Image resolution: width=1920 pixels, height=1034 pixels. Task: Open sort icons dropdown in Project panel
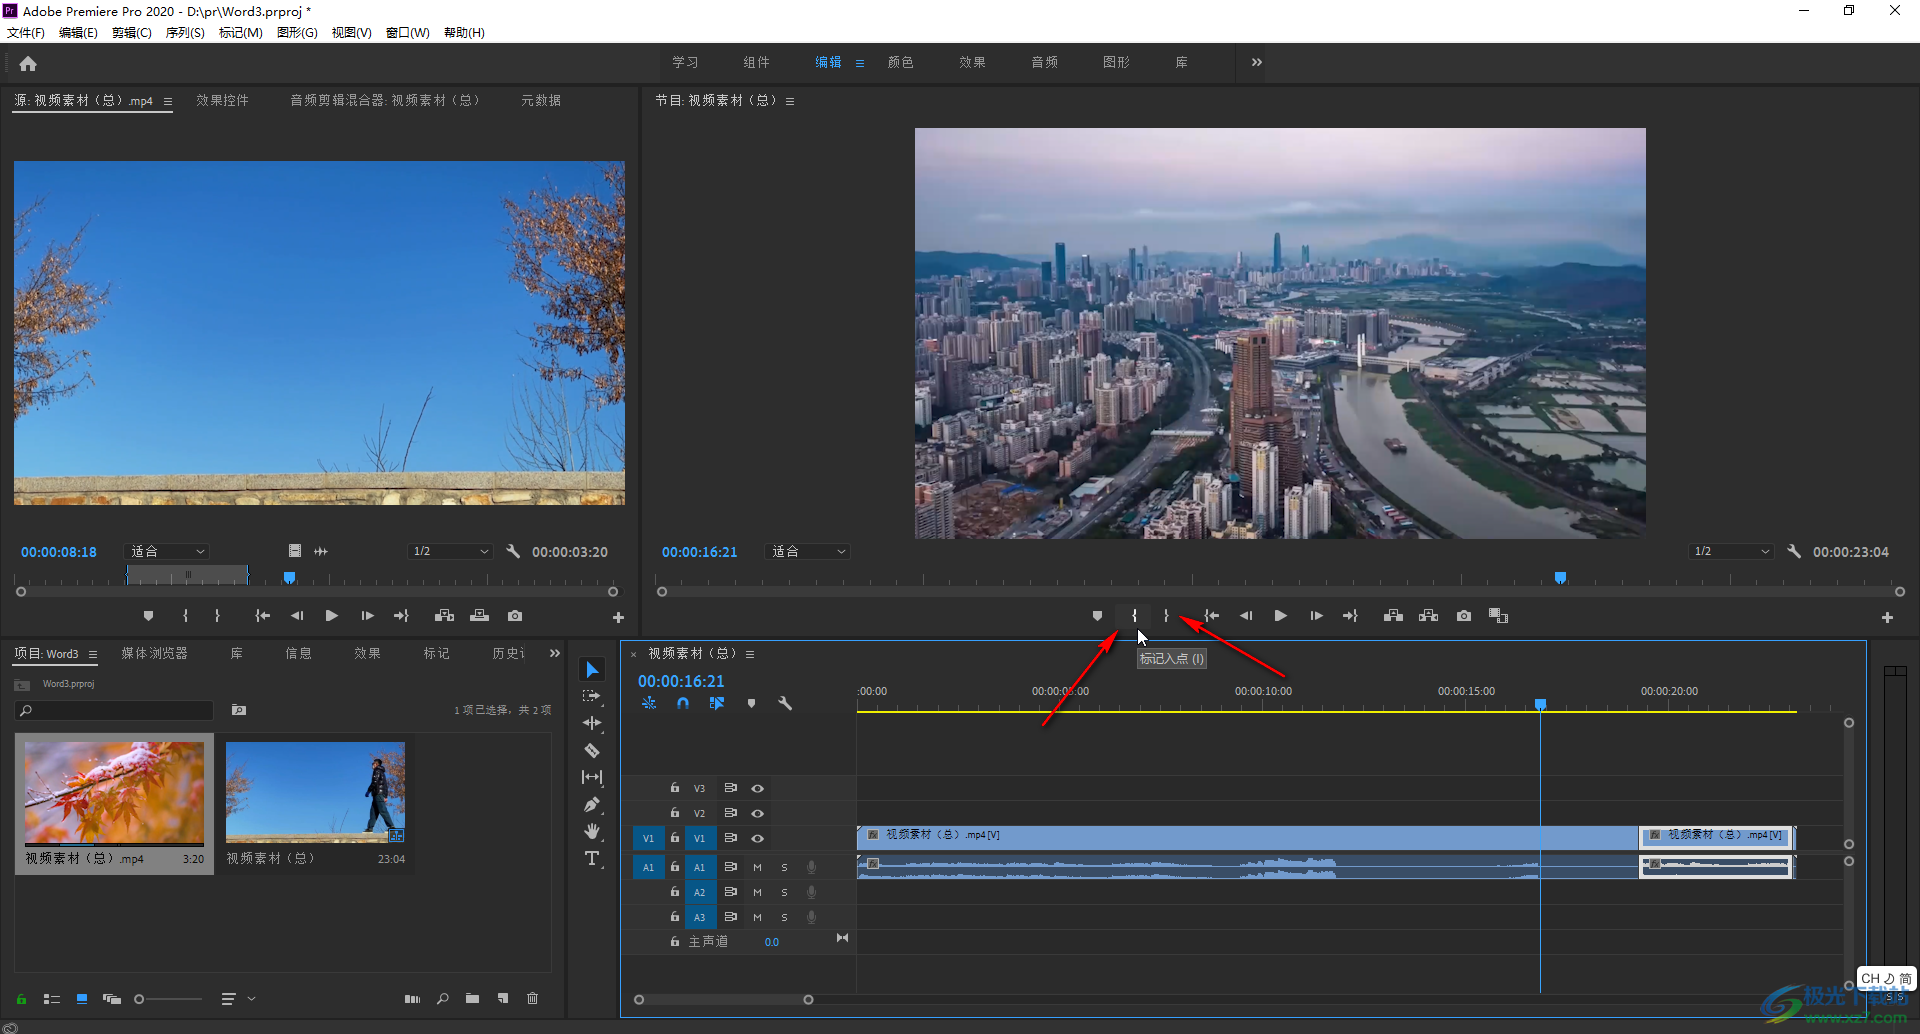237,998
